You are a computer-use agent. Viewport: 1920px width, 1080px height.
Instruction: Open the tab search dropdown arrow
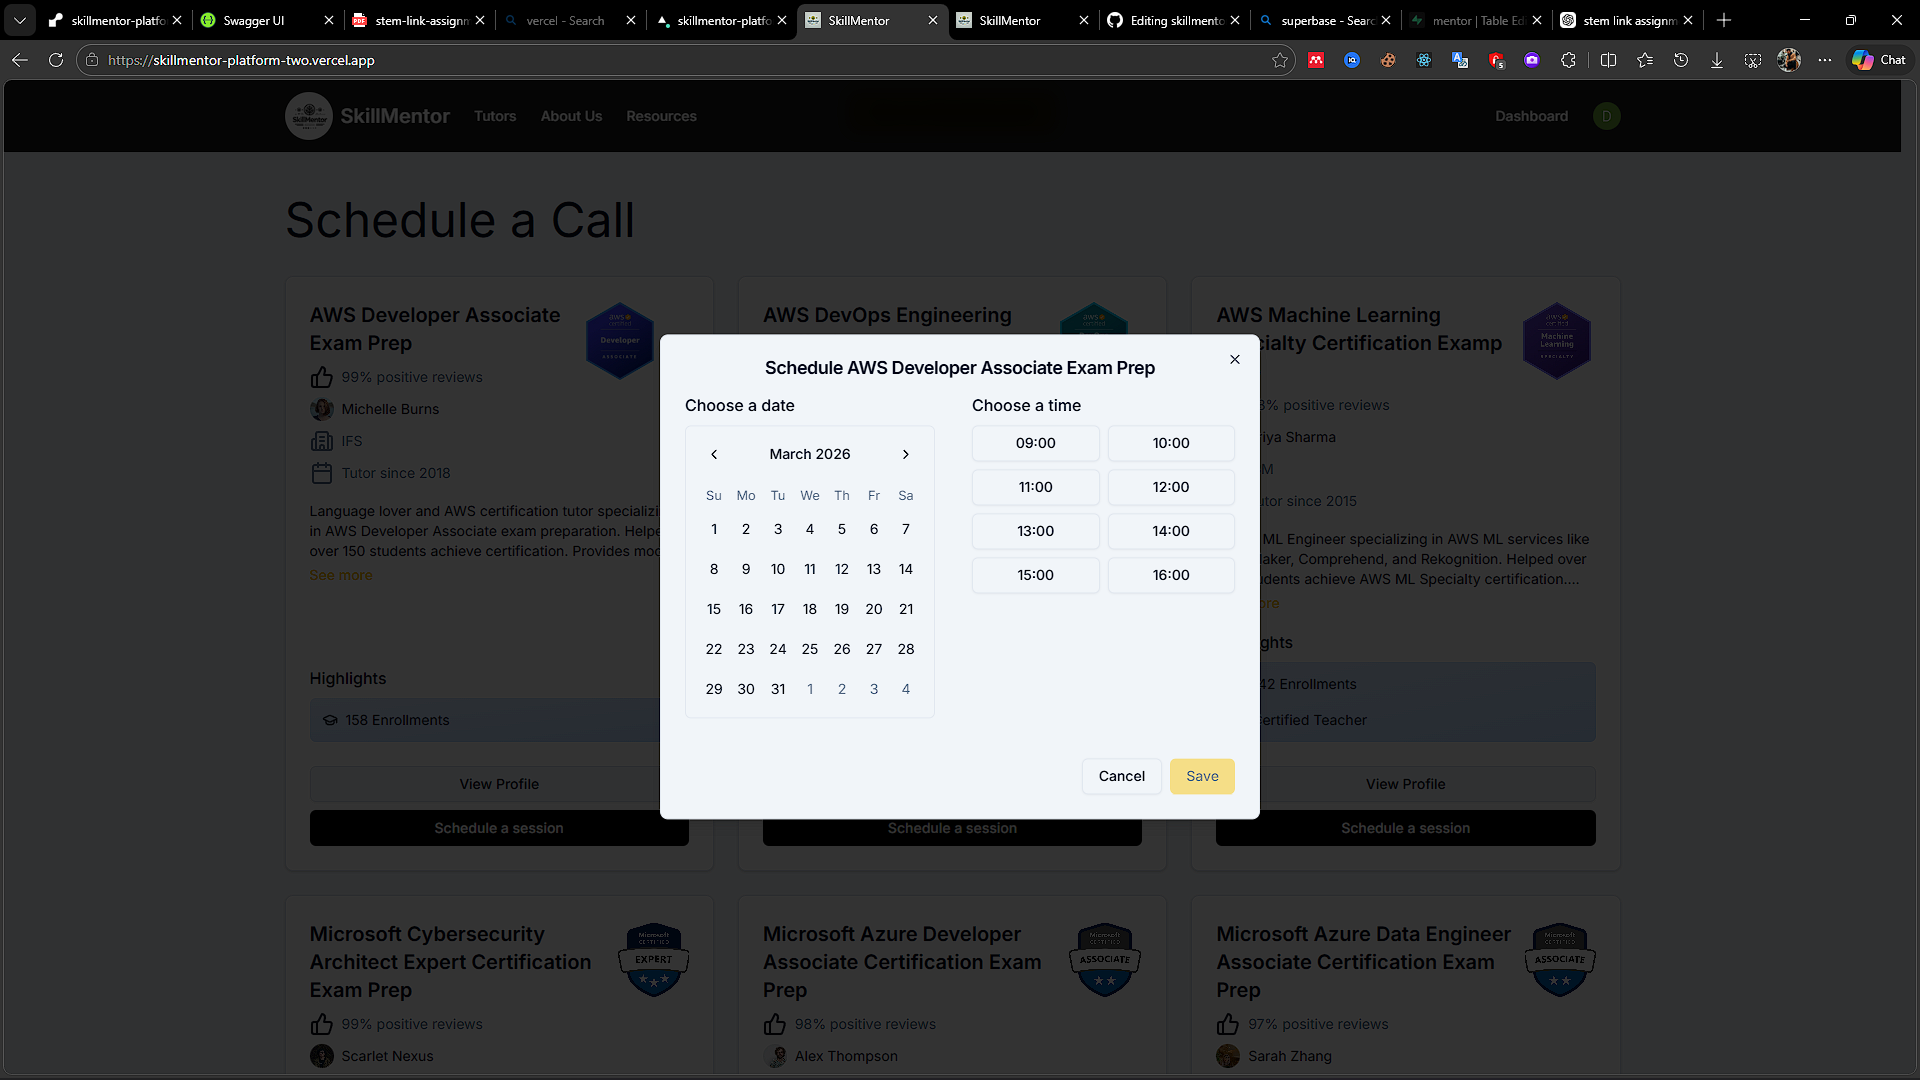click(20, 20)
